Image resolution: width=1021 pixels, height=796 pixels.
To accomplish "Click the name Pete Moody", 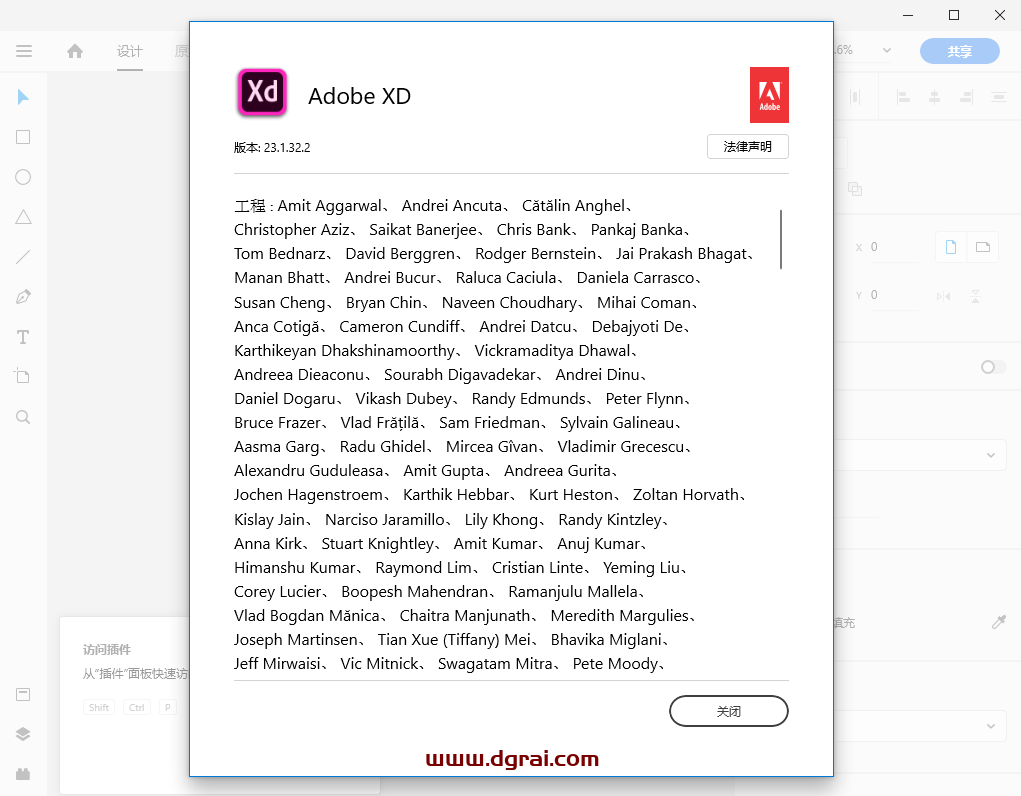I will 615,664.
